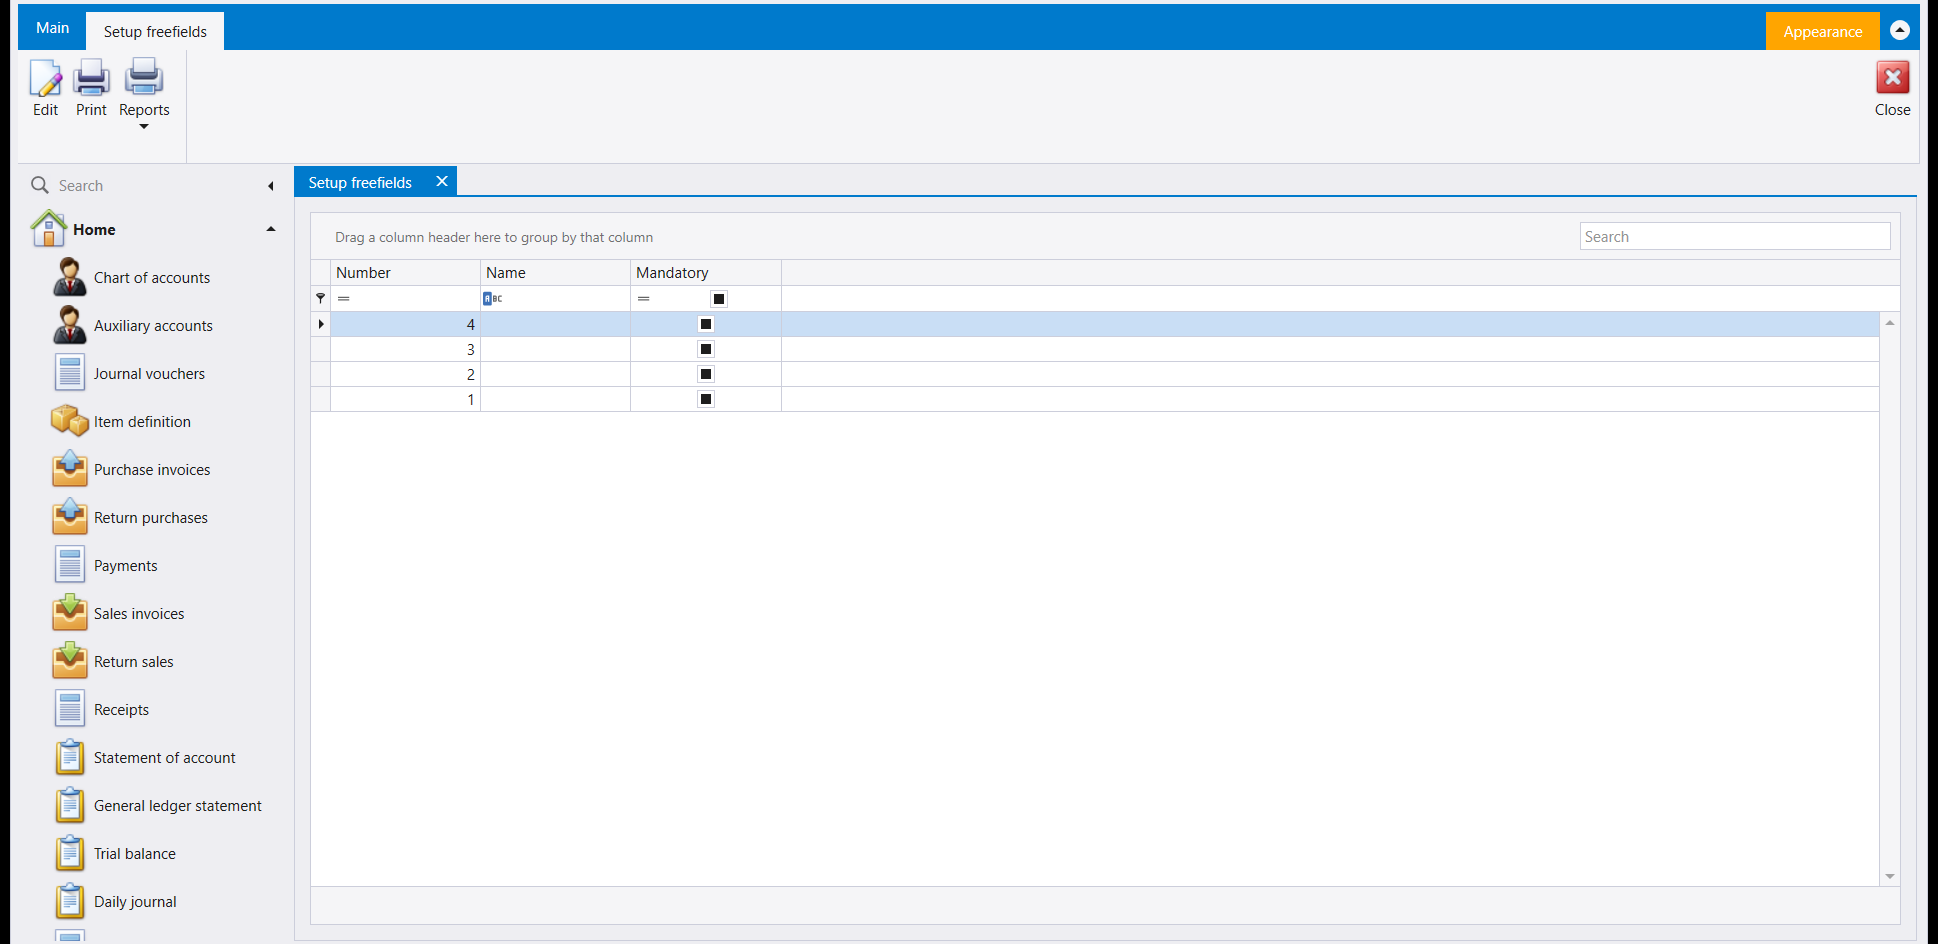This screenshot has height=944, width=1938.
Task: Toggle Mandatory checkbox for row number 2
Action: 706,374
